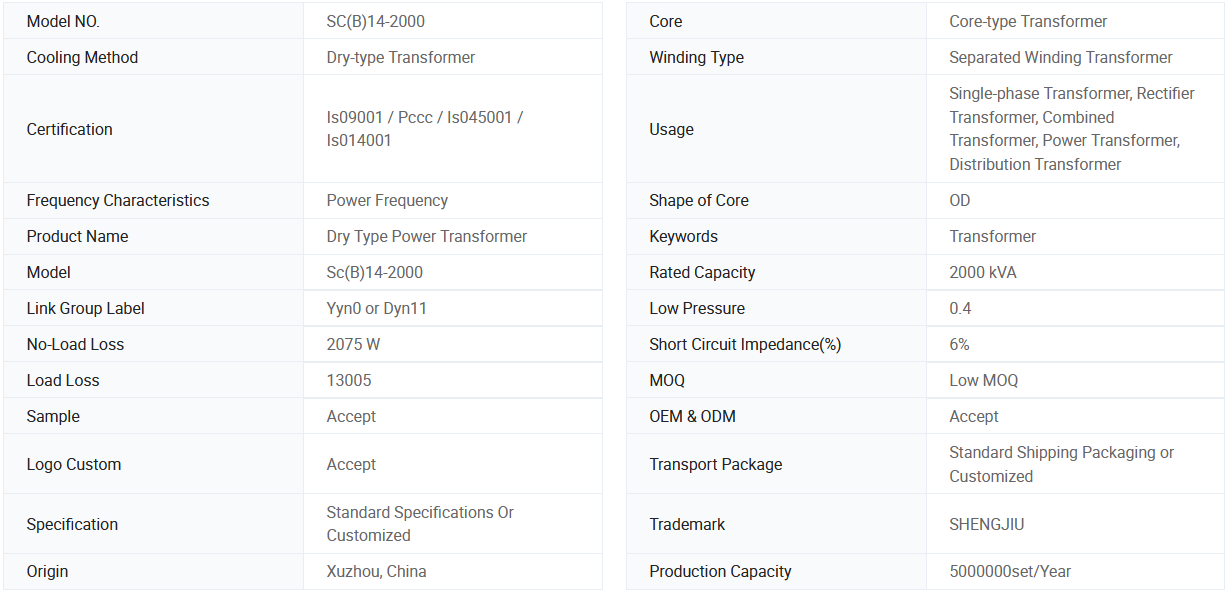The height and width of the screenshot is (593, 1227).
Task: Click the Dry Type Power Transformer product name
Action: 426,236
